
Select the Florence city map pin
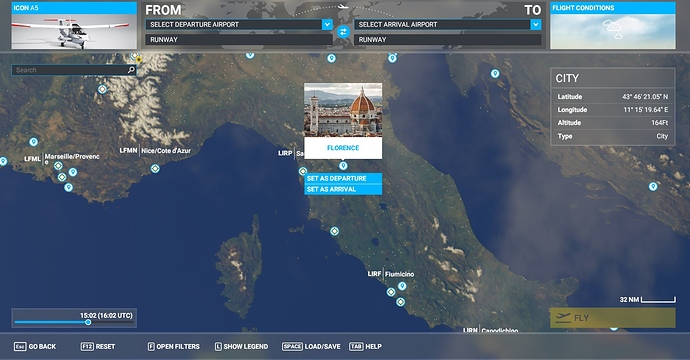pyautogui.click(x=343, y=166)
